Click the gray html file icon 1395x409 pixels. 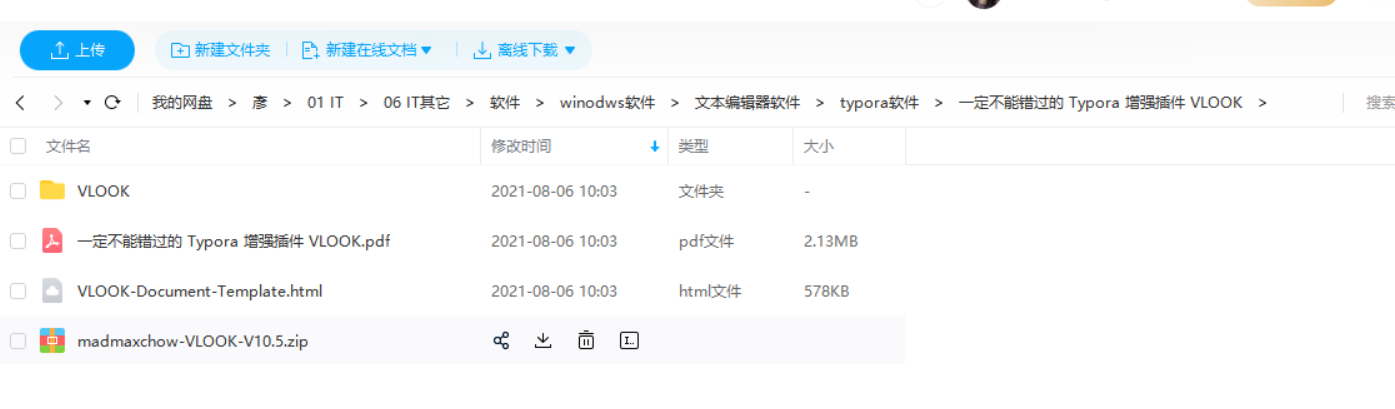[52, 291]
